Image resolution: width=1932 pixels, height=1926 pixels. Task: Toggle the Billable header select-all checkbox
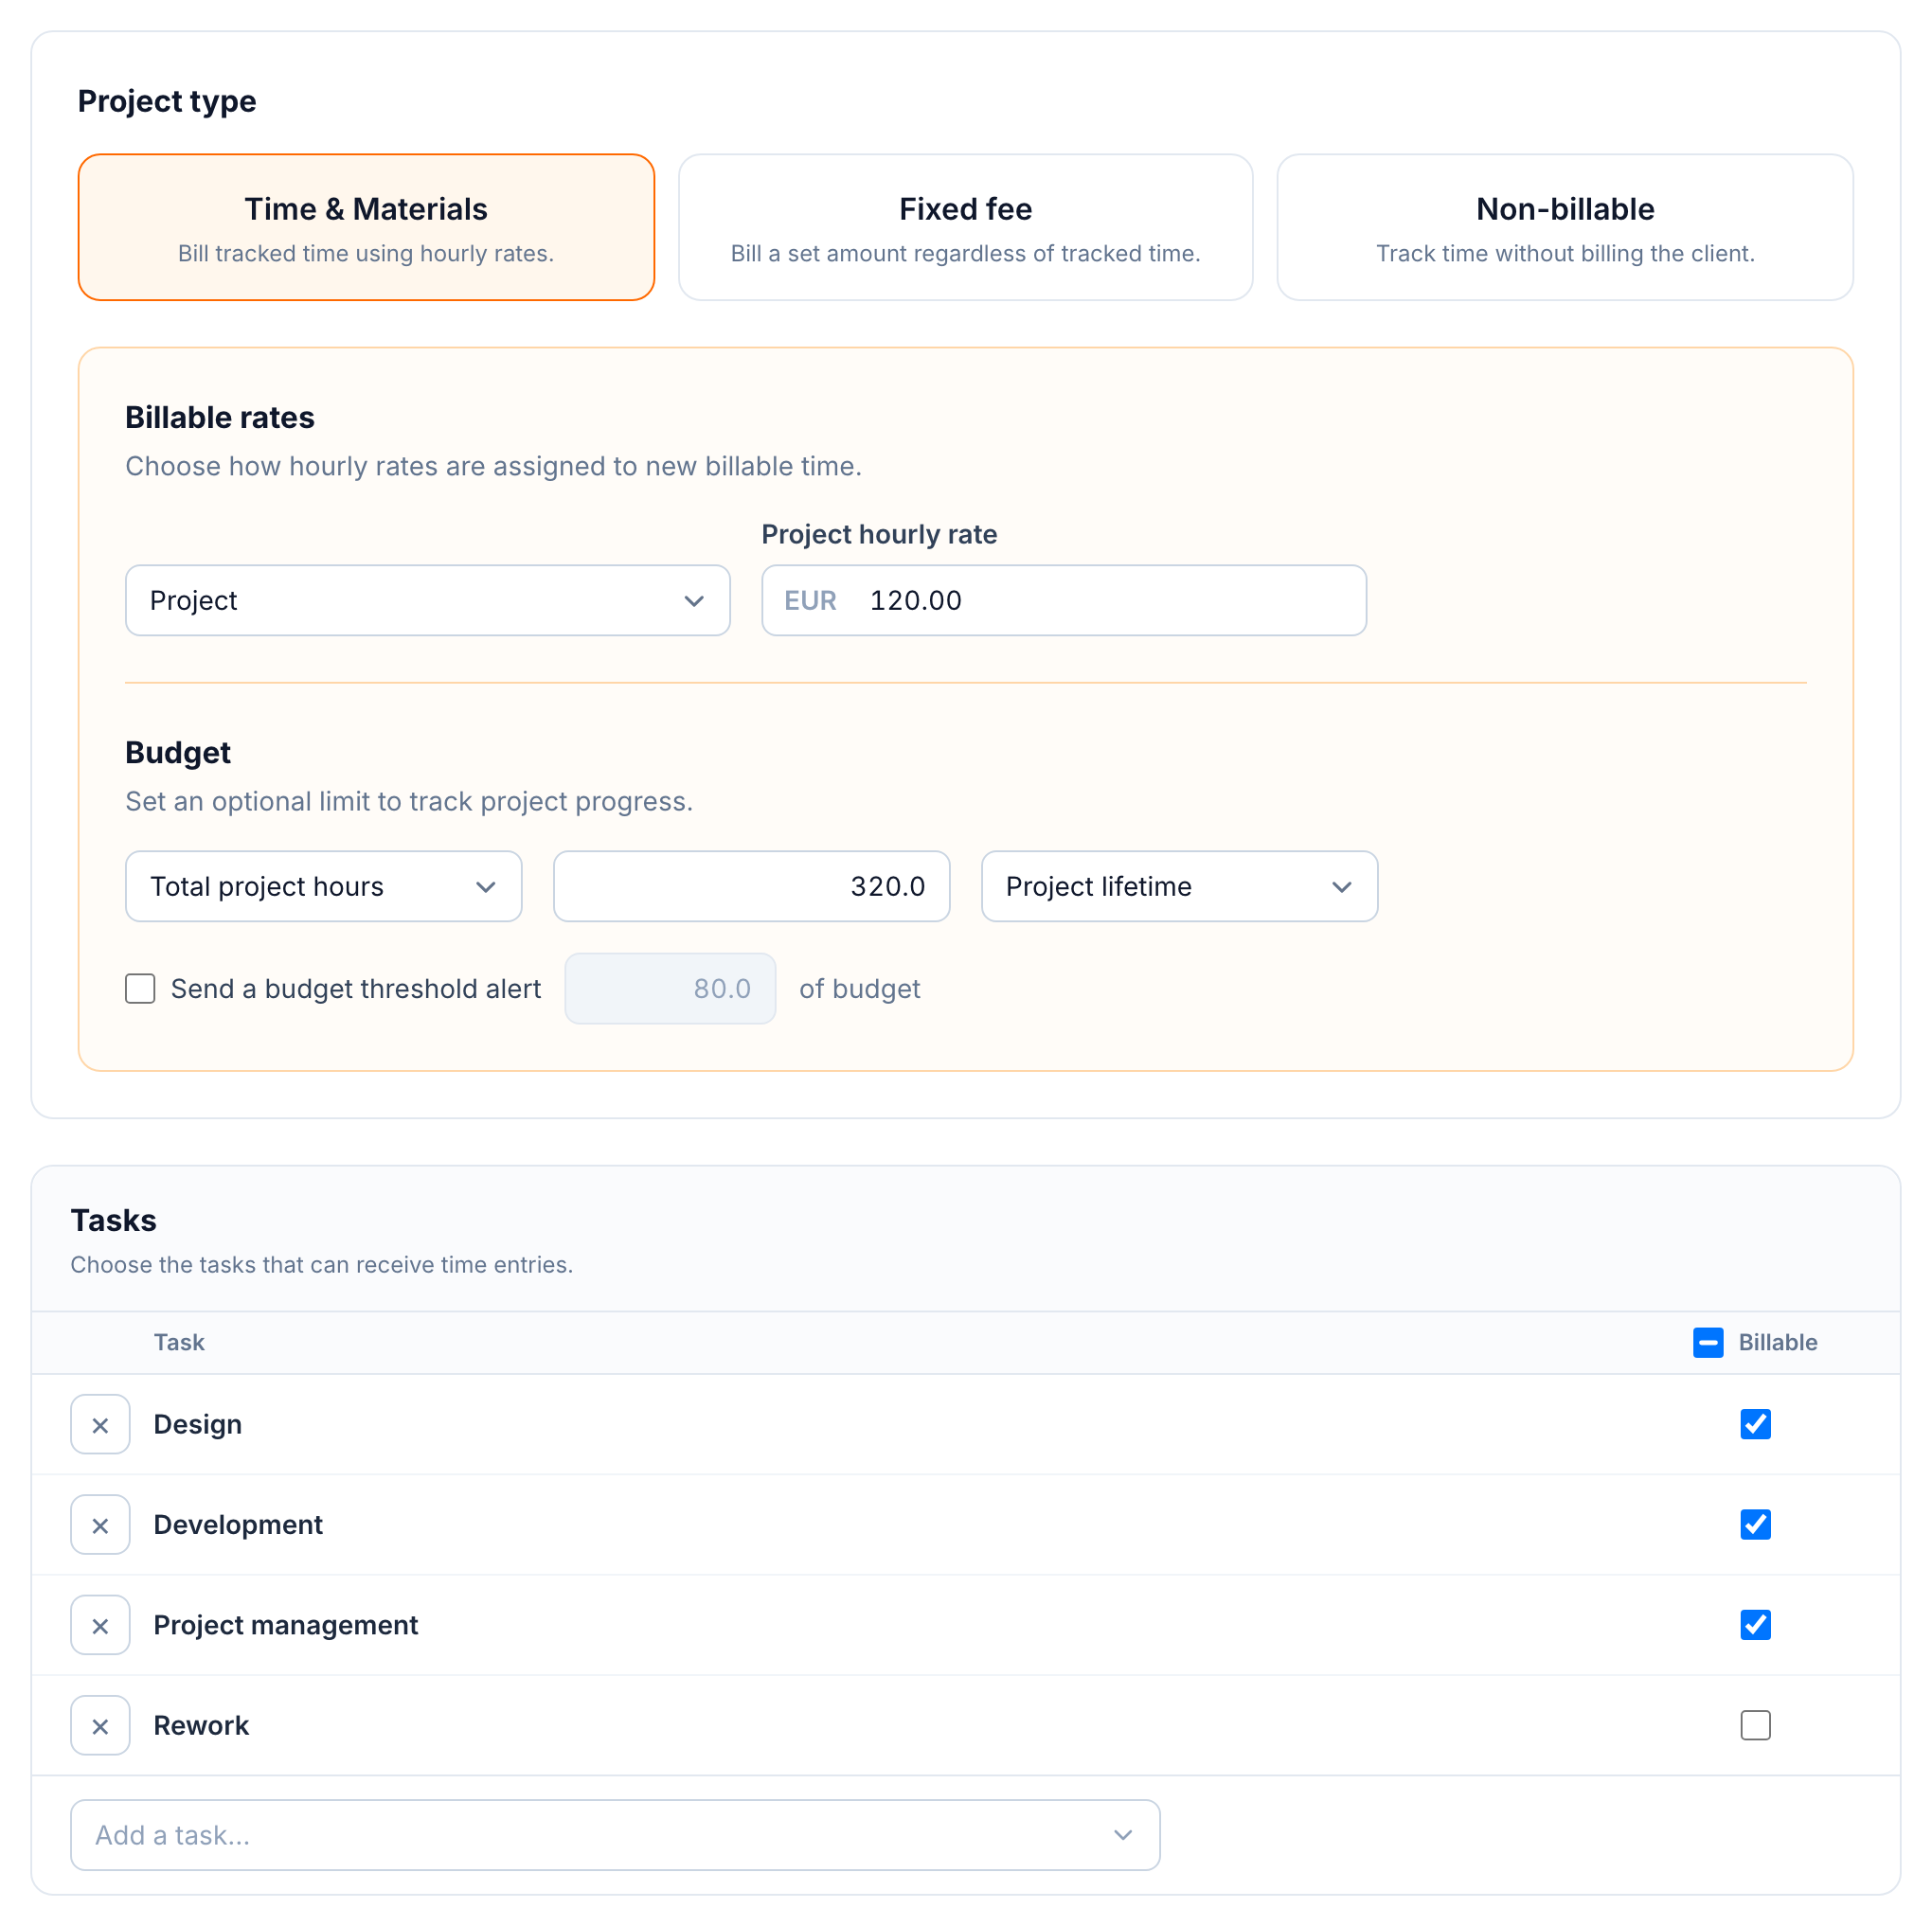click(x=1708, y=1342)
